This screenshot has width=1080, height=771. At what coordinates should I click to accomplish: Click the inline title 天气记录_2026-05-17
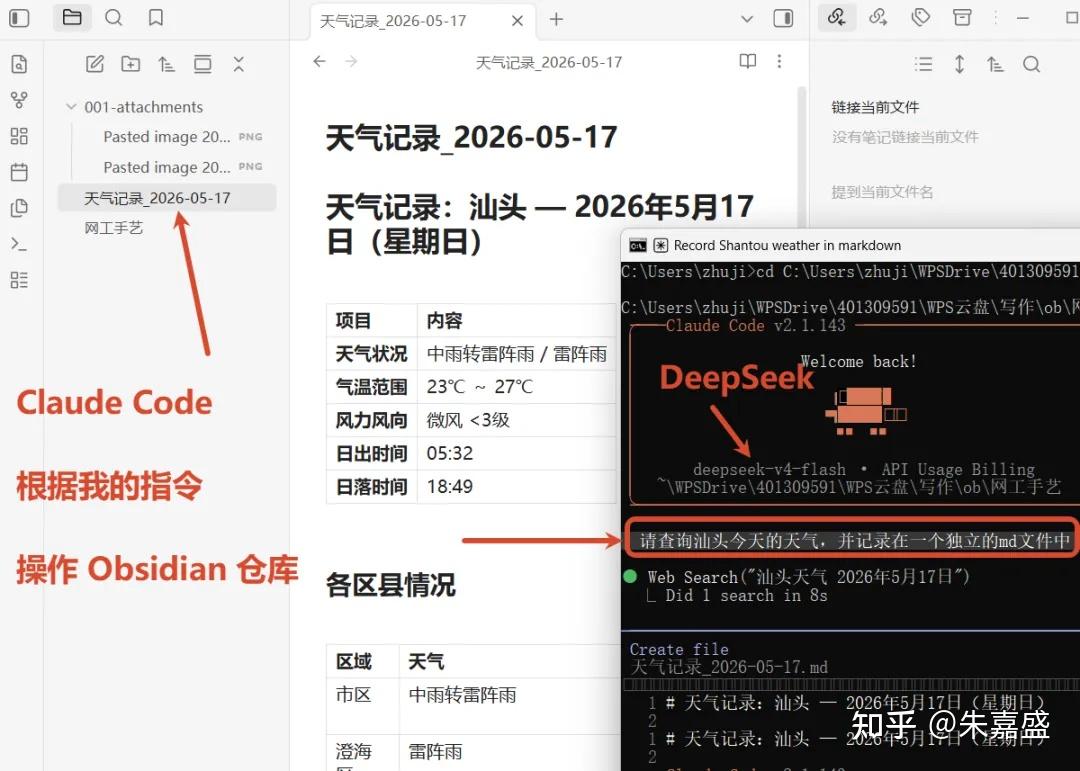pyautogui.click(x=471, y=137)
